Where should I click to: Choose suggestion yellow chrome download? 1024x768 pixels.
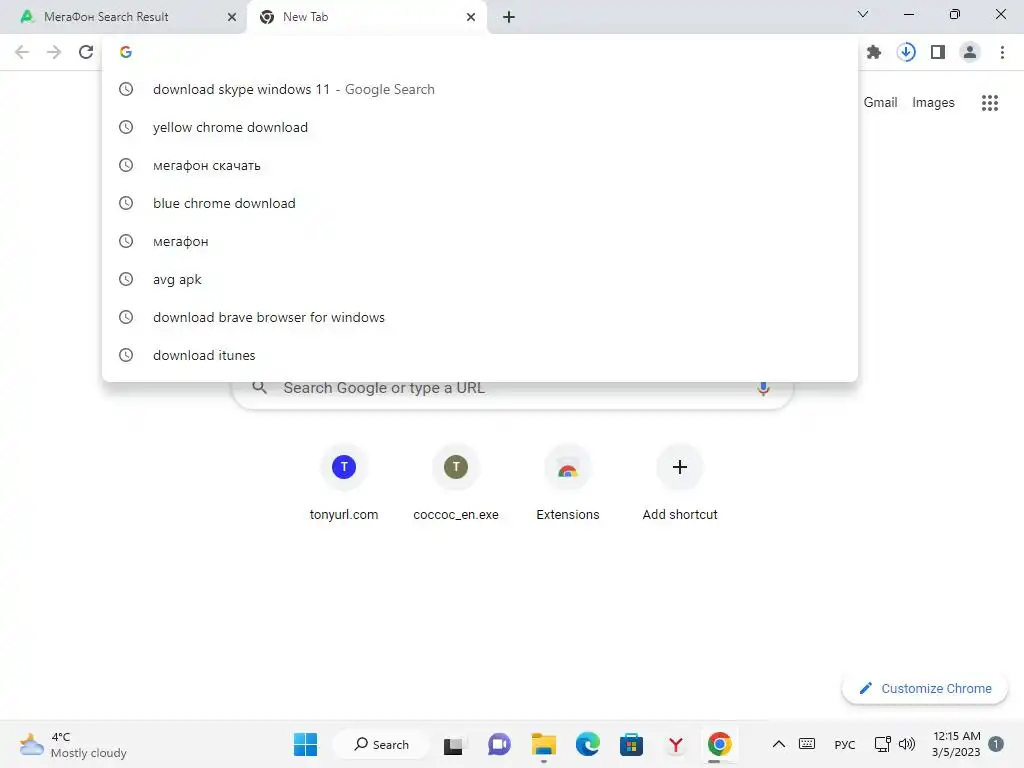pyautogui.click(x=480, y=127)
